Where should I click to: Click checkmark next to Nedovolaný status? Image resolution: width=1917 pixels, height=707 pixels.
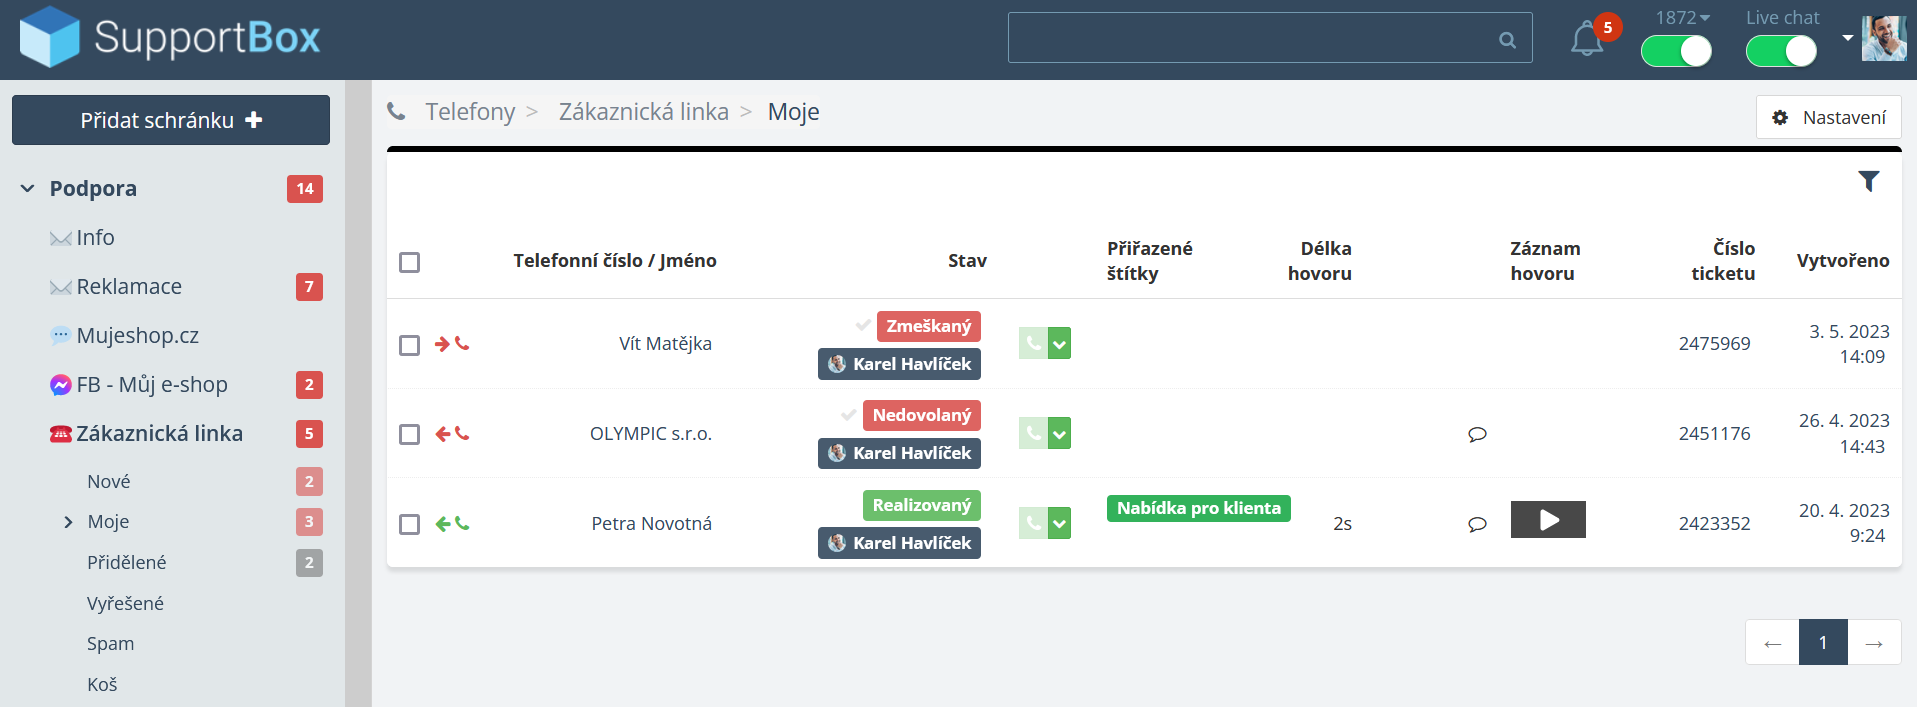(849, 414)
